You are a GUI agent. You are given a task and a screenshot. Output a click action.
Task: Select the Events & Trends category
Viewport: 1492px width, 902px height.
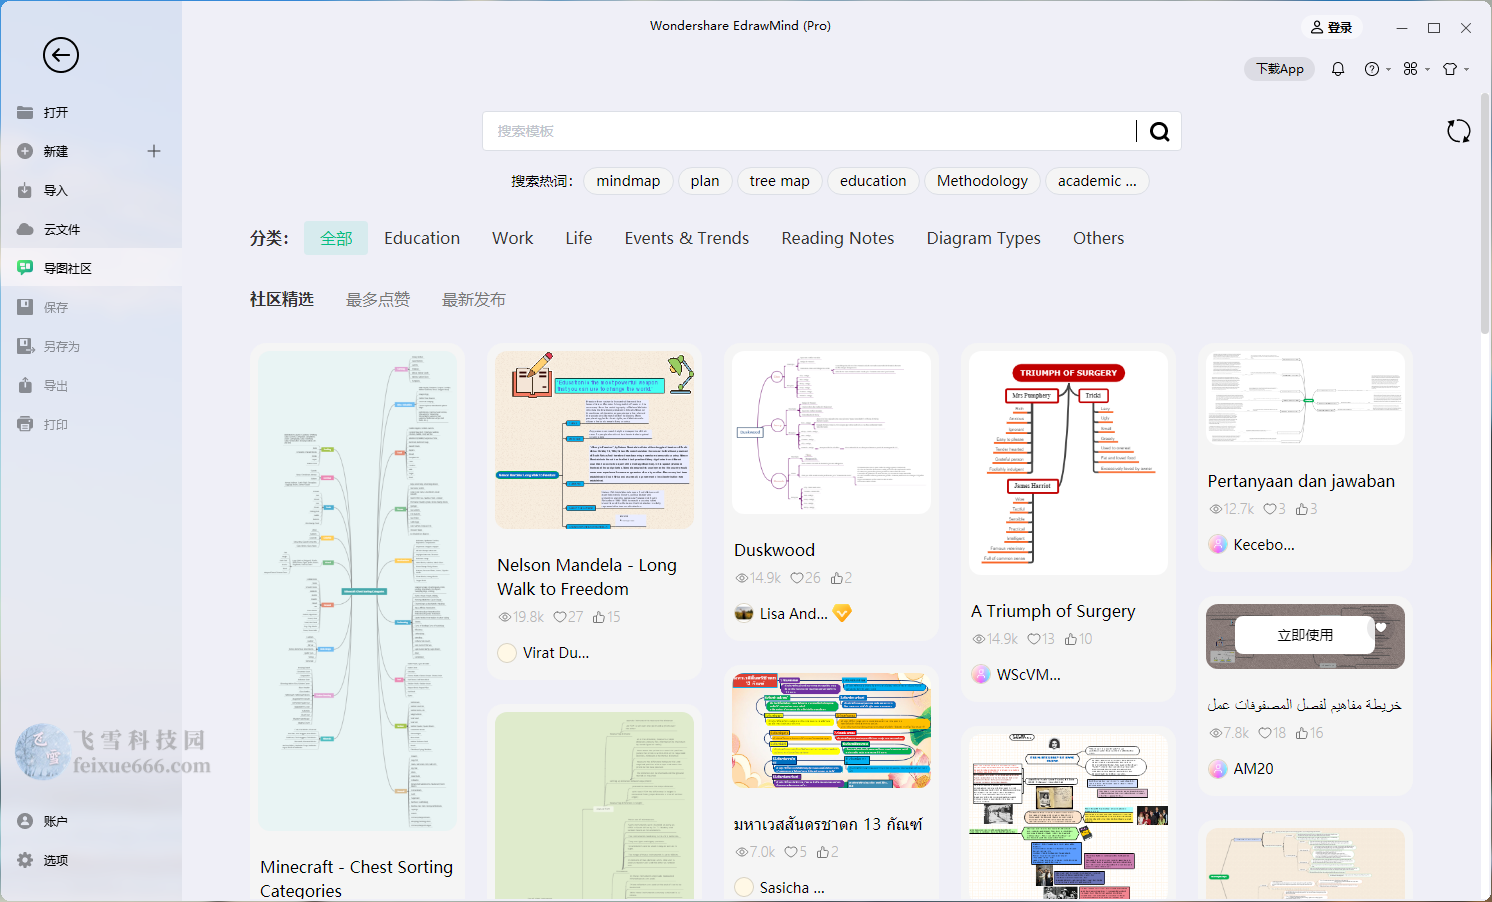(x=687, y=238)
